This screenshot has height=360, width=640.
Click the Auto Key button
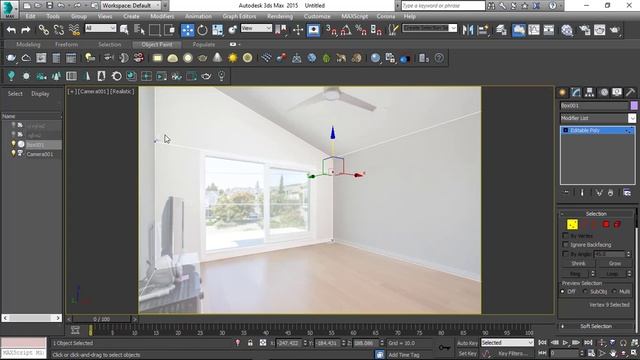pyautogui.click(x=467, y=343)
